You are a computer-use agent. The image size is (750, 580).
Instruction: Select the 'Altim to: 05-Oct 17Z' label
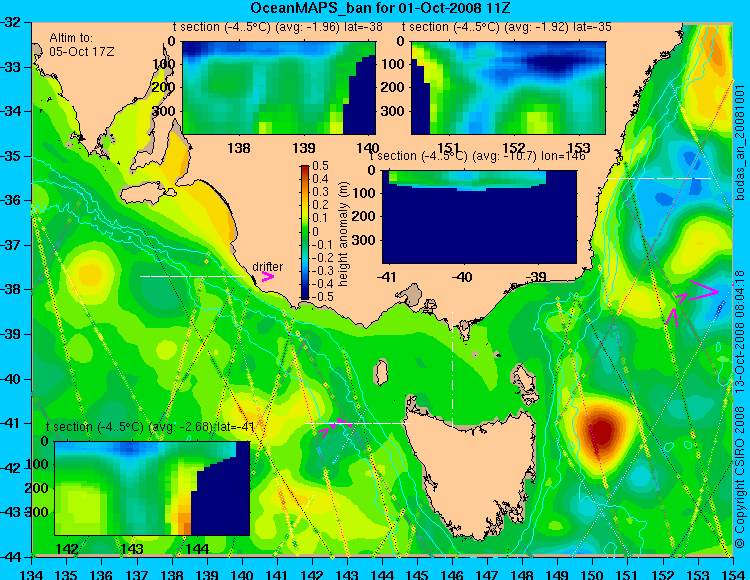tap(82, 44)
